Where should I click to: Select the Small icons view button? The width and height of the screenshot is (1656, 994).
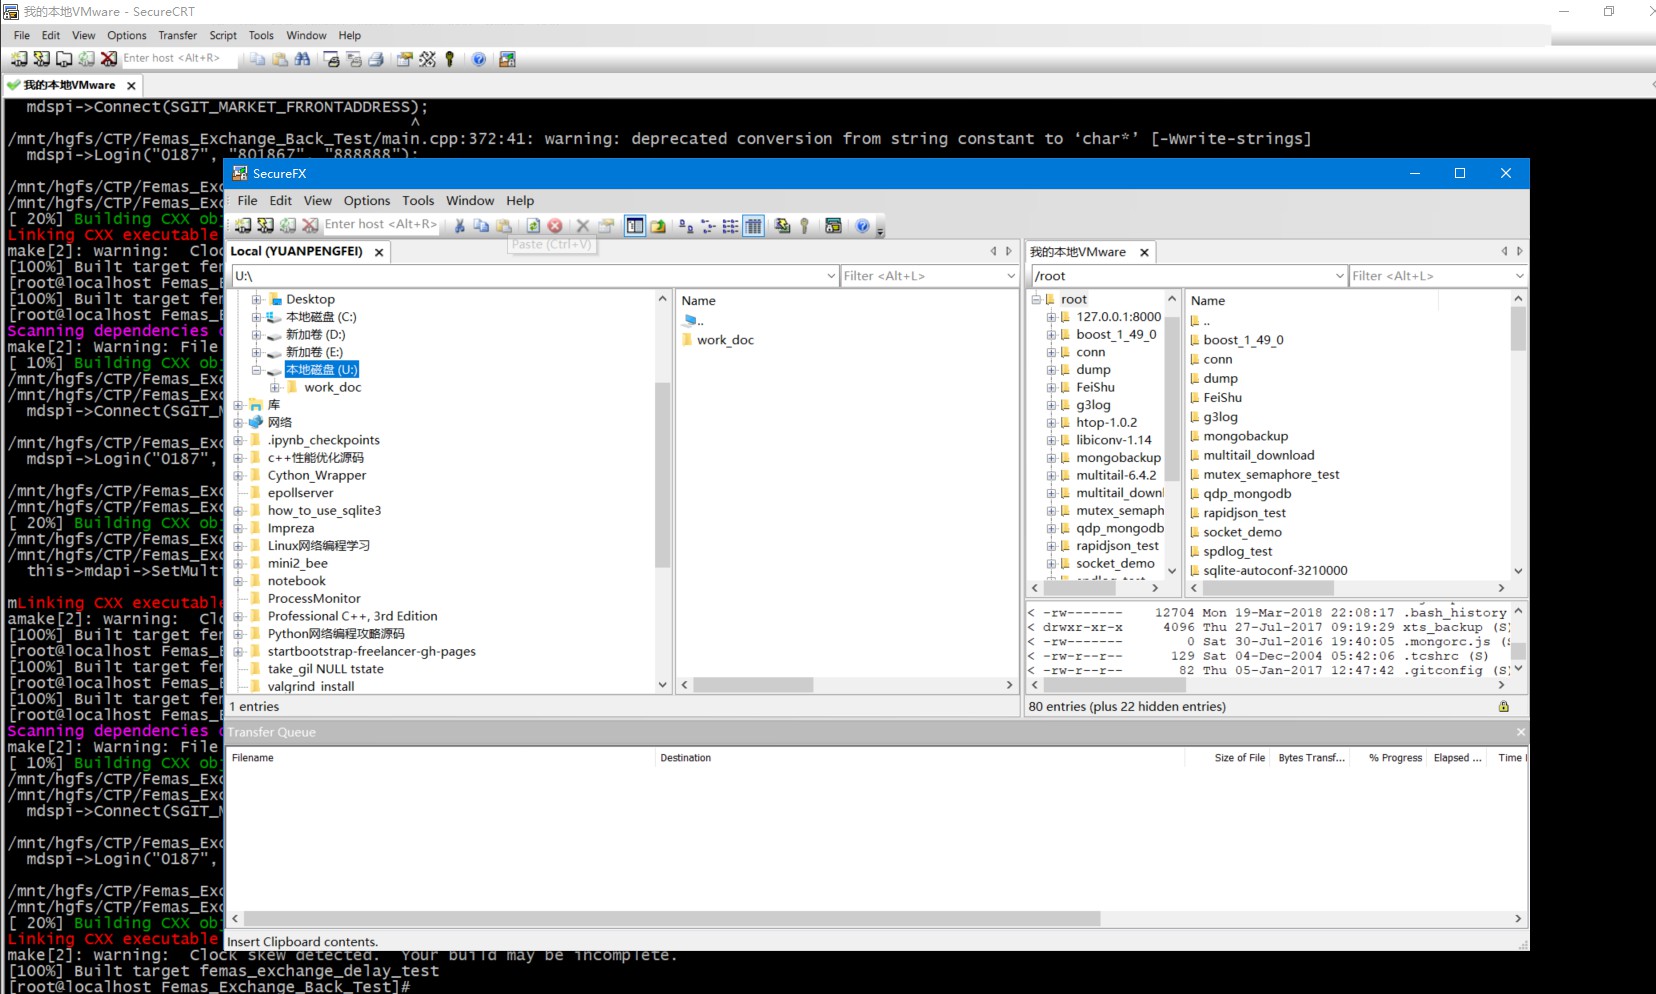click(708, 226)
